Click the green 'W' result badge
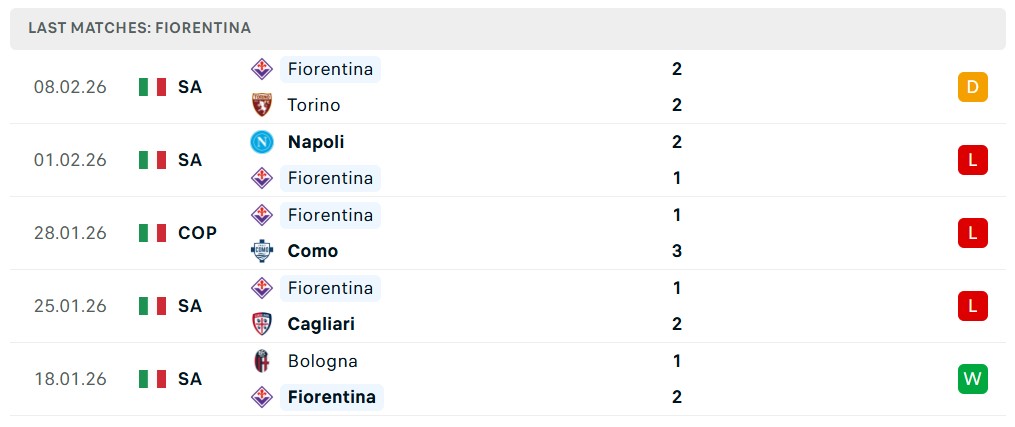The width and height of the screenshot is (1015, 427). 972,379
